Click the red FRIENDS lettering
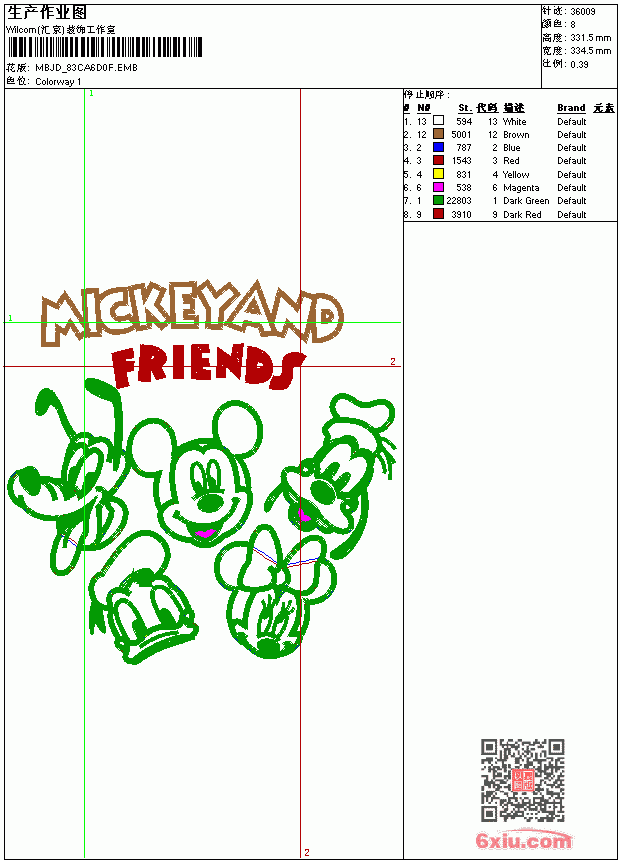 pos(207,366)
